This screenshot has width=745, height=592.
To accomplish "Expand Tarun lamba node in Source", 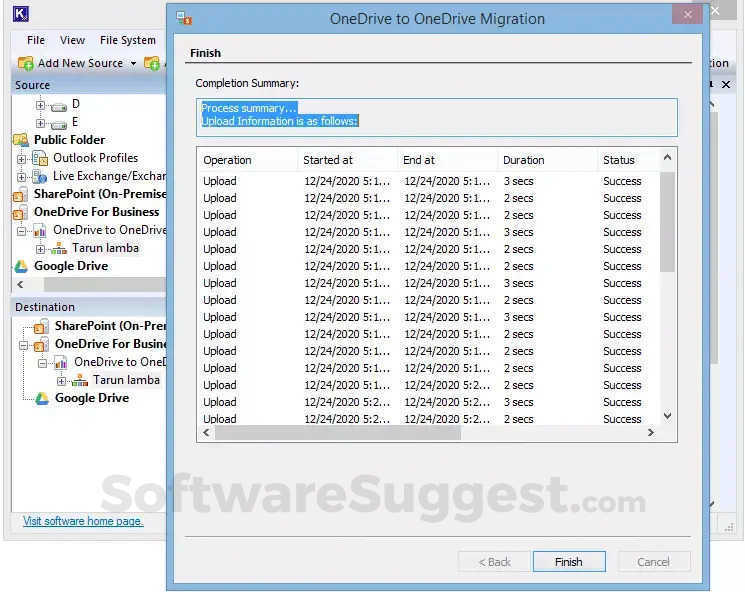I will click(40, 248).
